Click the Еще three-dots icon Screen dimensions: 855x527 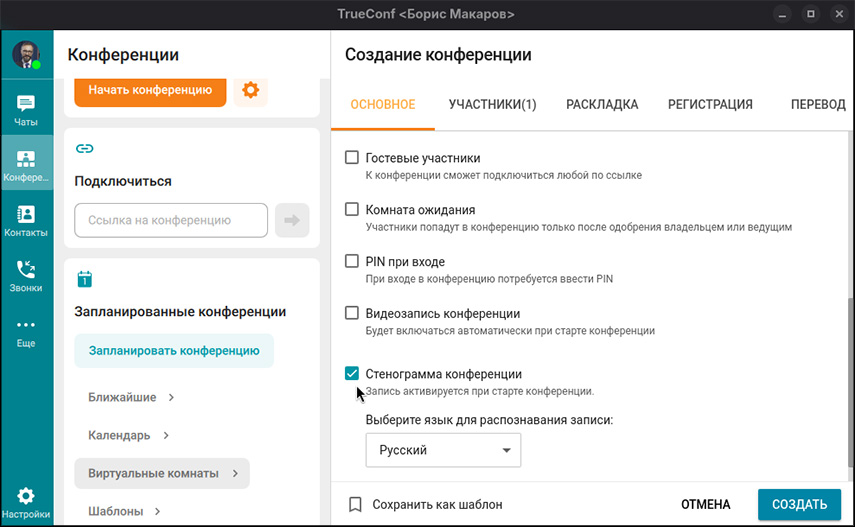tap(26, 332)
